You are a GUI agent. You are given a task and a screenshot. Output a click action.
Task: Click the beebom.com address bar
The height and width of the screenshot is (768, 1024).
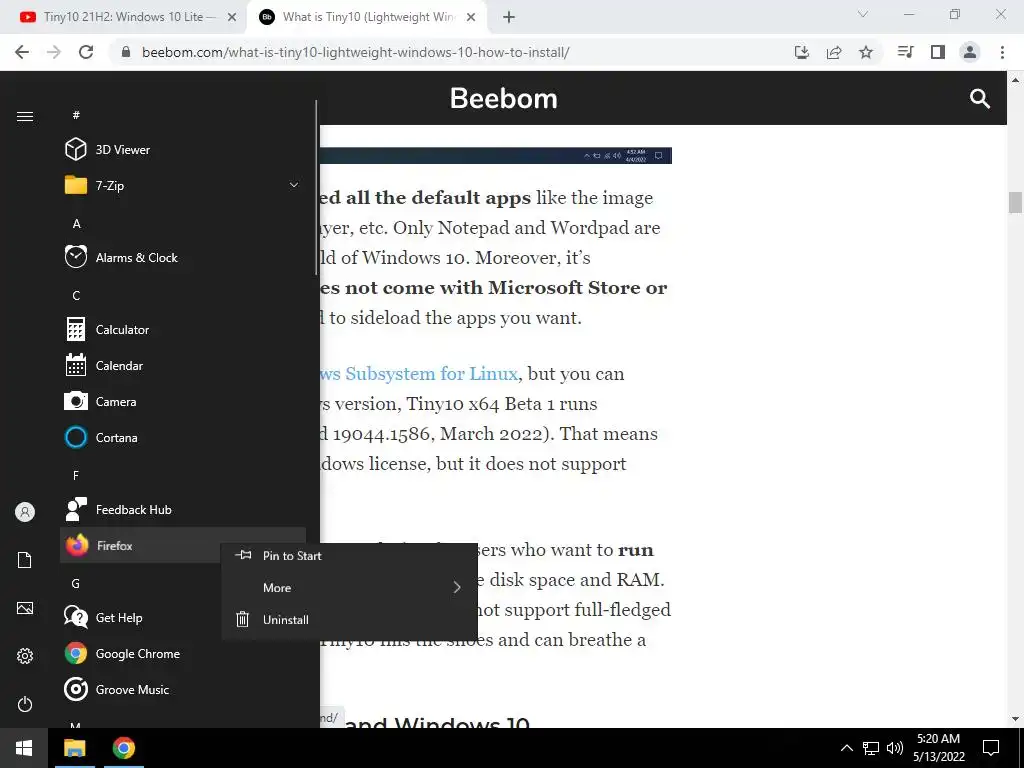[355, 52]
